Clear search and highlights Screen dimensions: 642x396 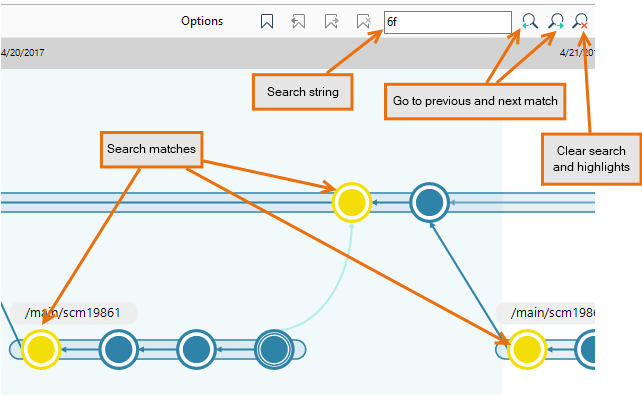coord(581,21)
